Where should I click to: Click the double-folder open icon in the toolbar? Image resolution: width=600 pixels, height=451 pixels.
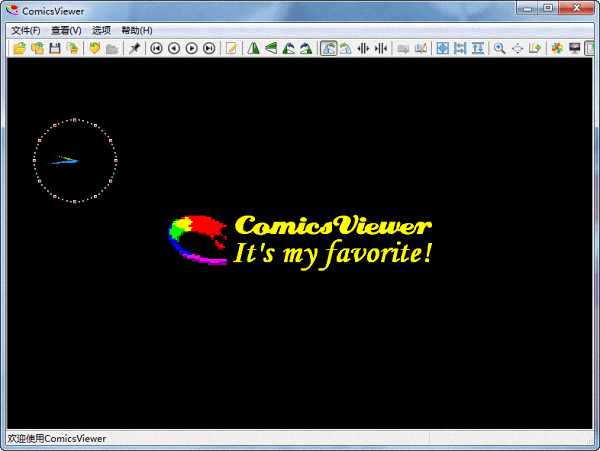pyautogui.click(x=38, y=48)
